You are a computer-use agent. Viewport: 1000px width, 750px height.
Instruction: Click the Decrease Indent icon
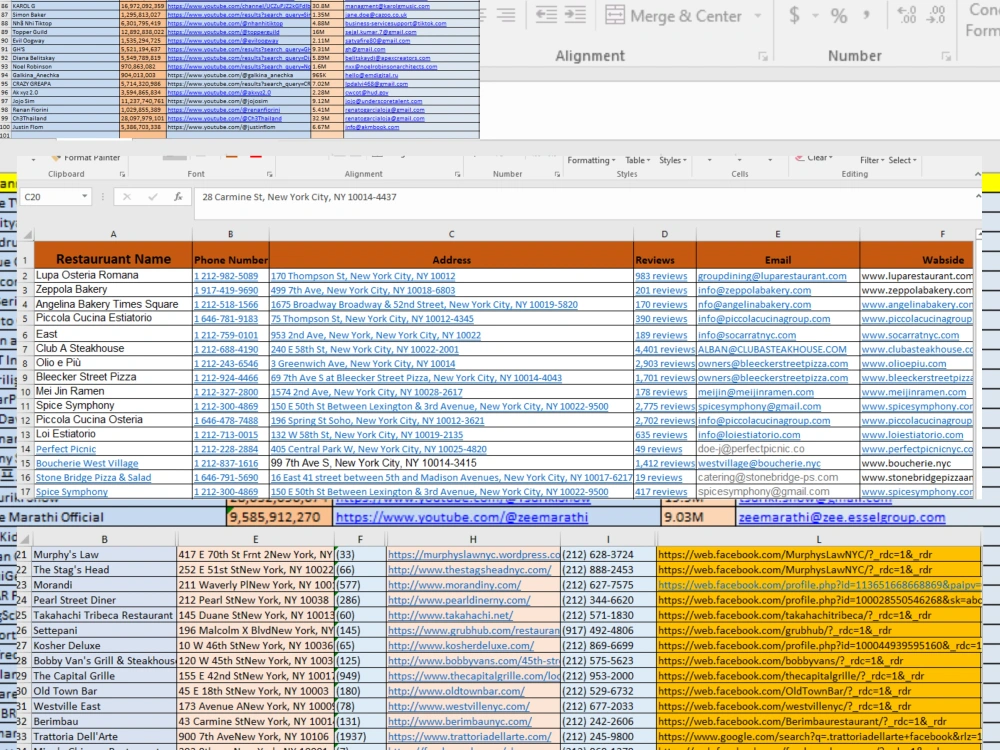pyautogui.click(x=546, y=15)
